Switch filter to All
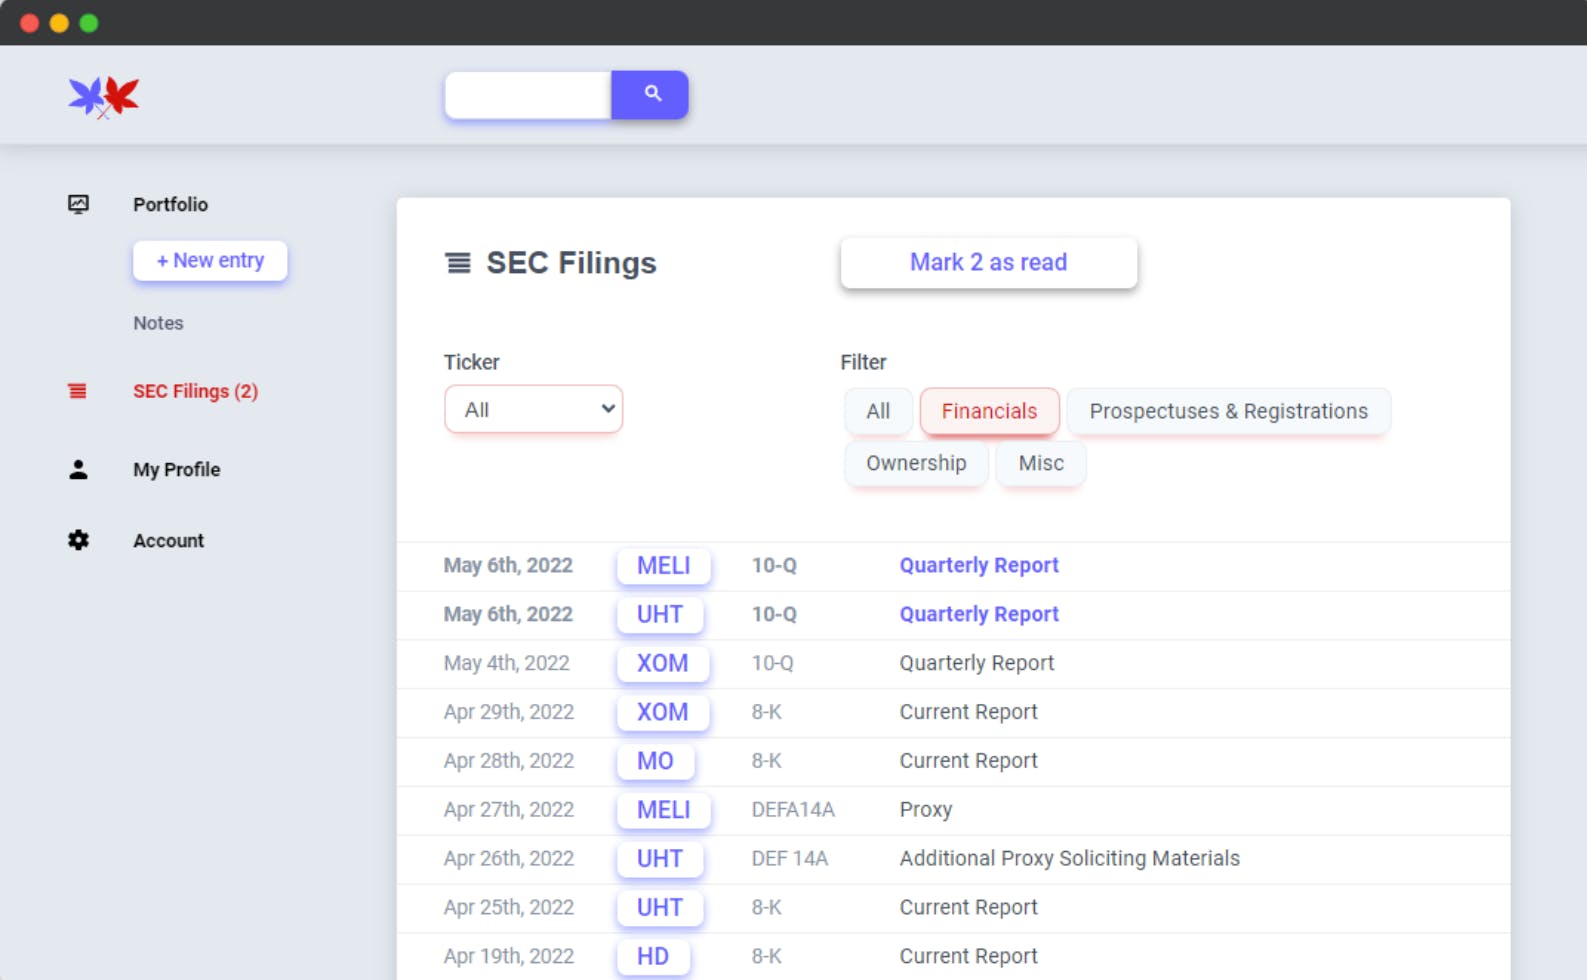 878,411
